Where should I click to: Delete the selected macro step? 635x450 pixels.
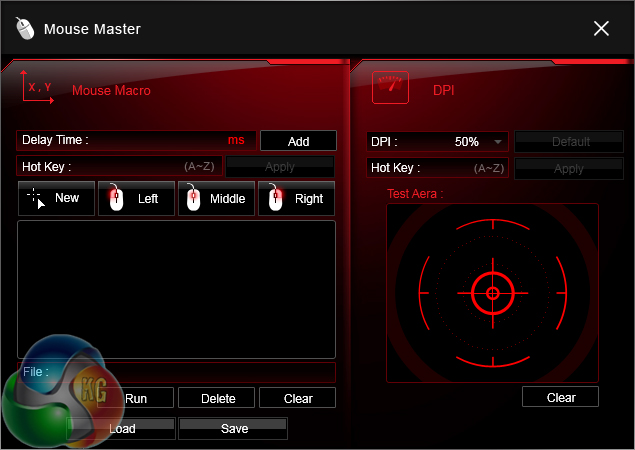pyautogui.click(x=217, y=398)
